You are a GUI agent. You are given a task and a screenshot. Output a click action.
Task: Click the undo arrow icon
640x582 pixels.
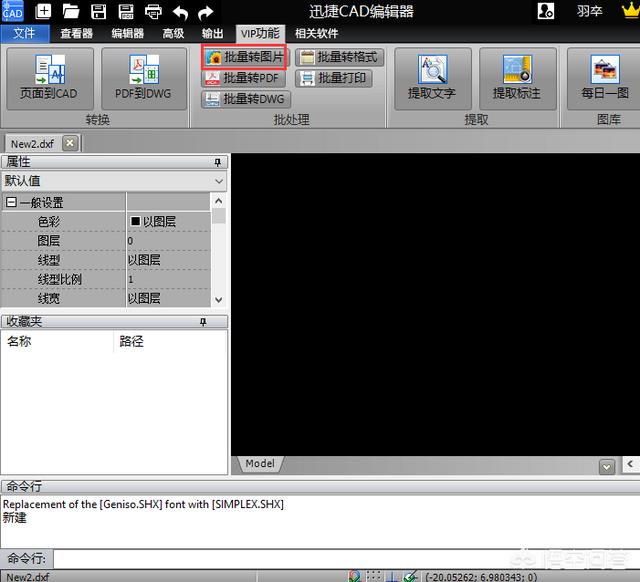click(x=180, y=12)
